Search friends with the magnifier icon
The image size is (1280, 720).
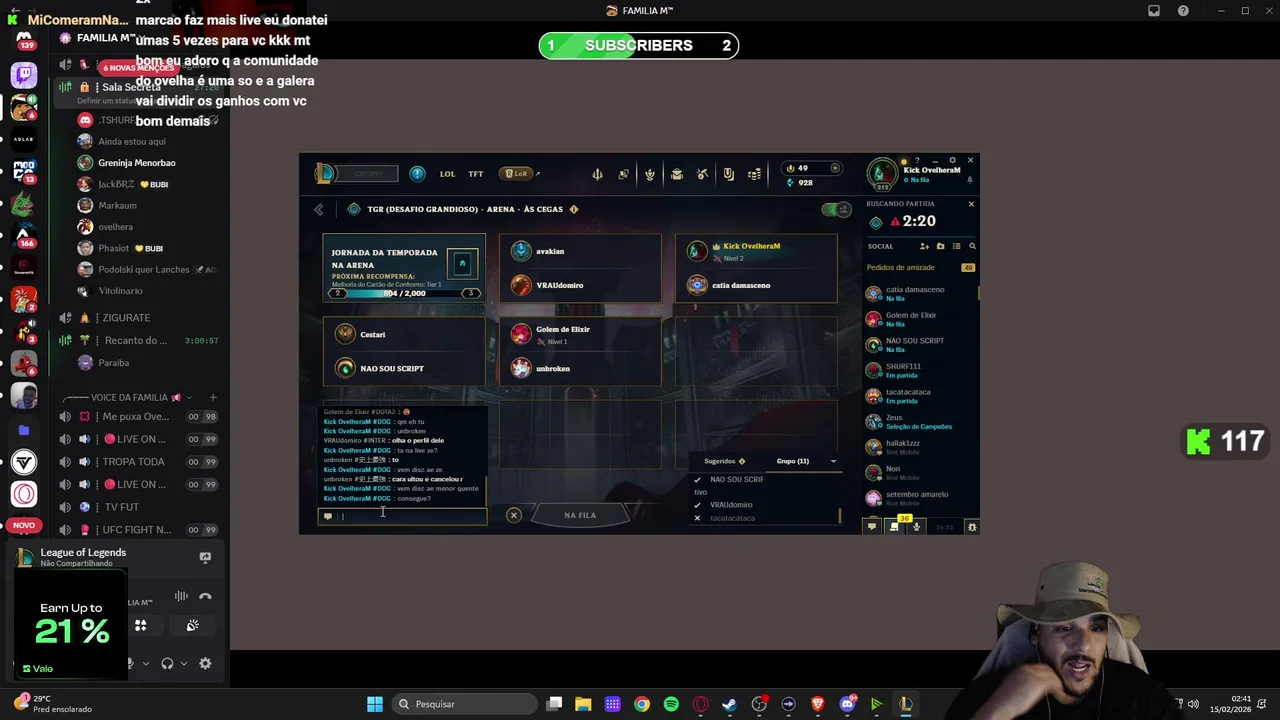pyautogui.click(x=972, y=246)
